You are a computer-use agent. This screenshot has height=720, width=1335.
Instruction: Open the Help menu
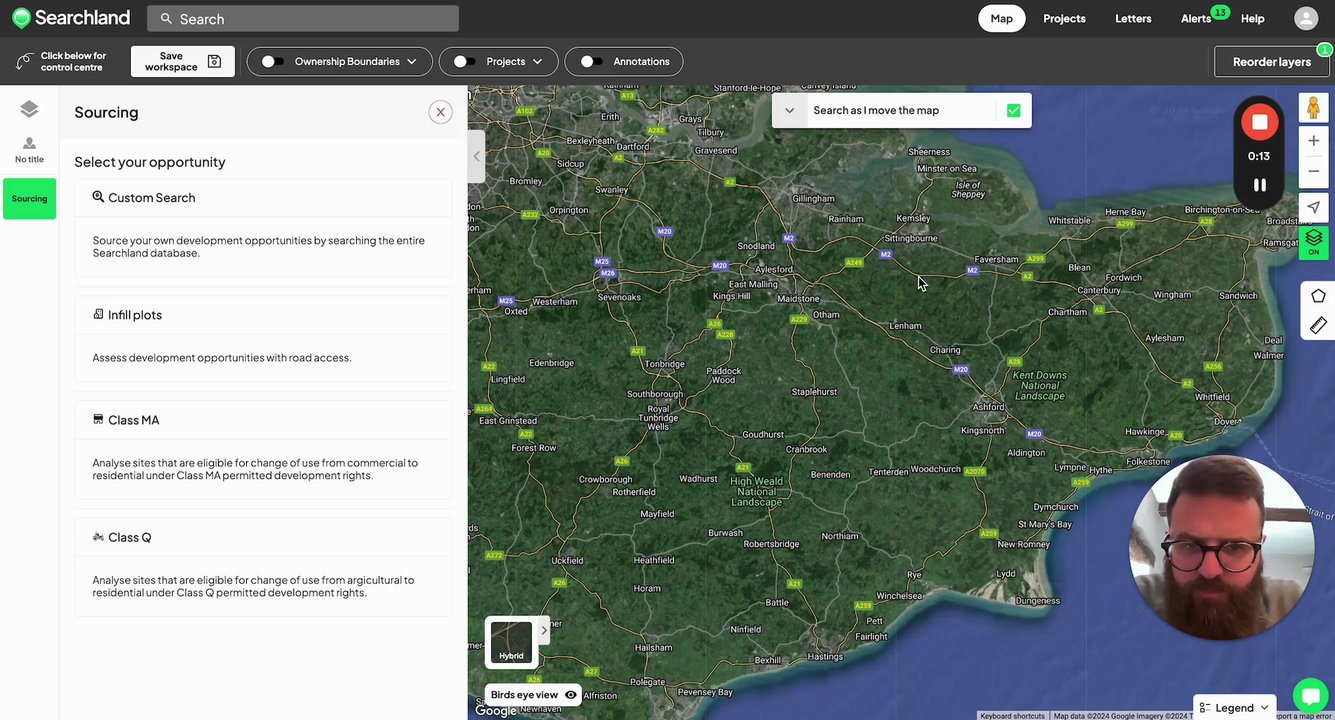pos(1252,18)
